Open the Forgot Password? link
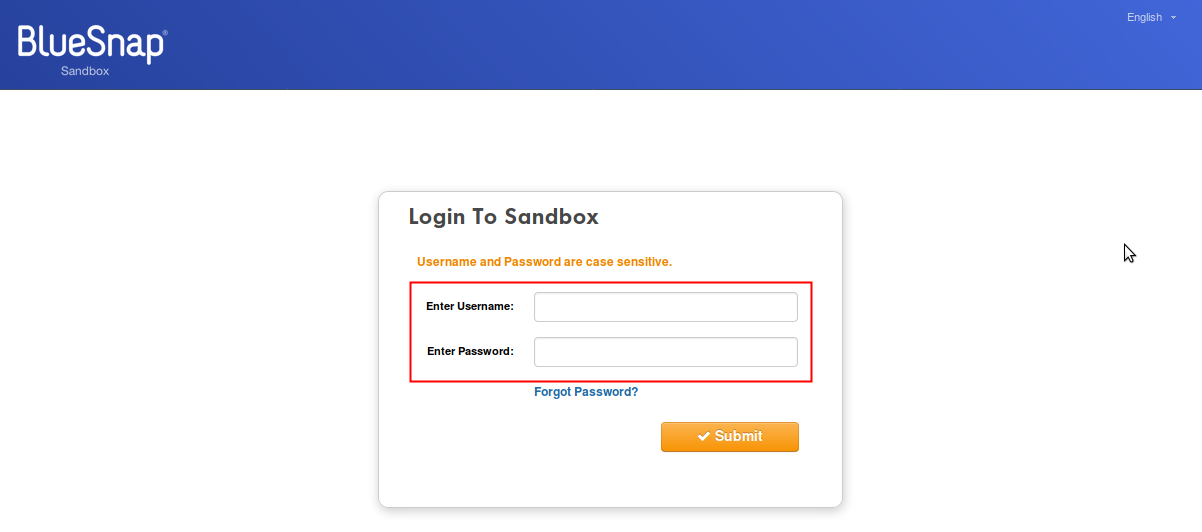This screenshot has height=532, width=1202. [586, 392]
